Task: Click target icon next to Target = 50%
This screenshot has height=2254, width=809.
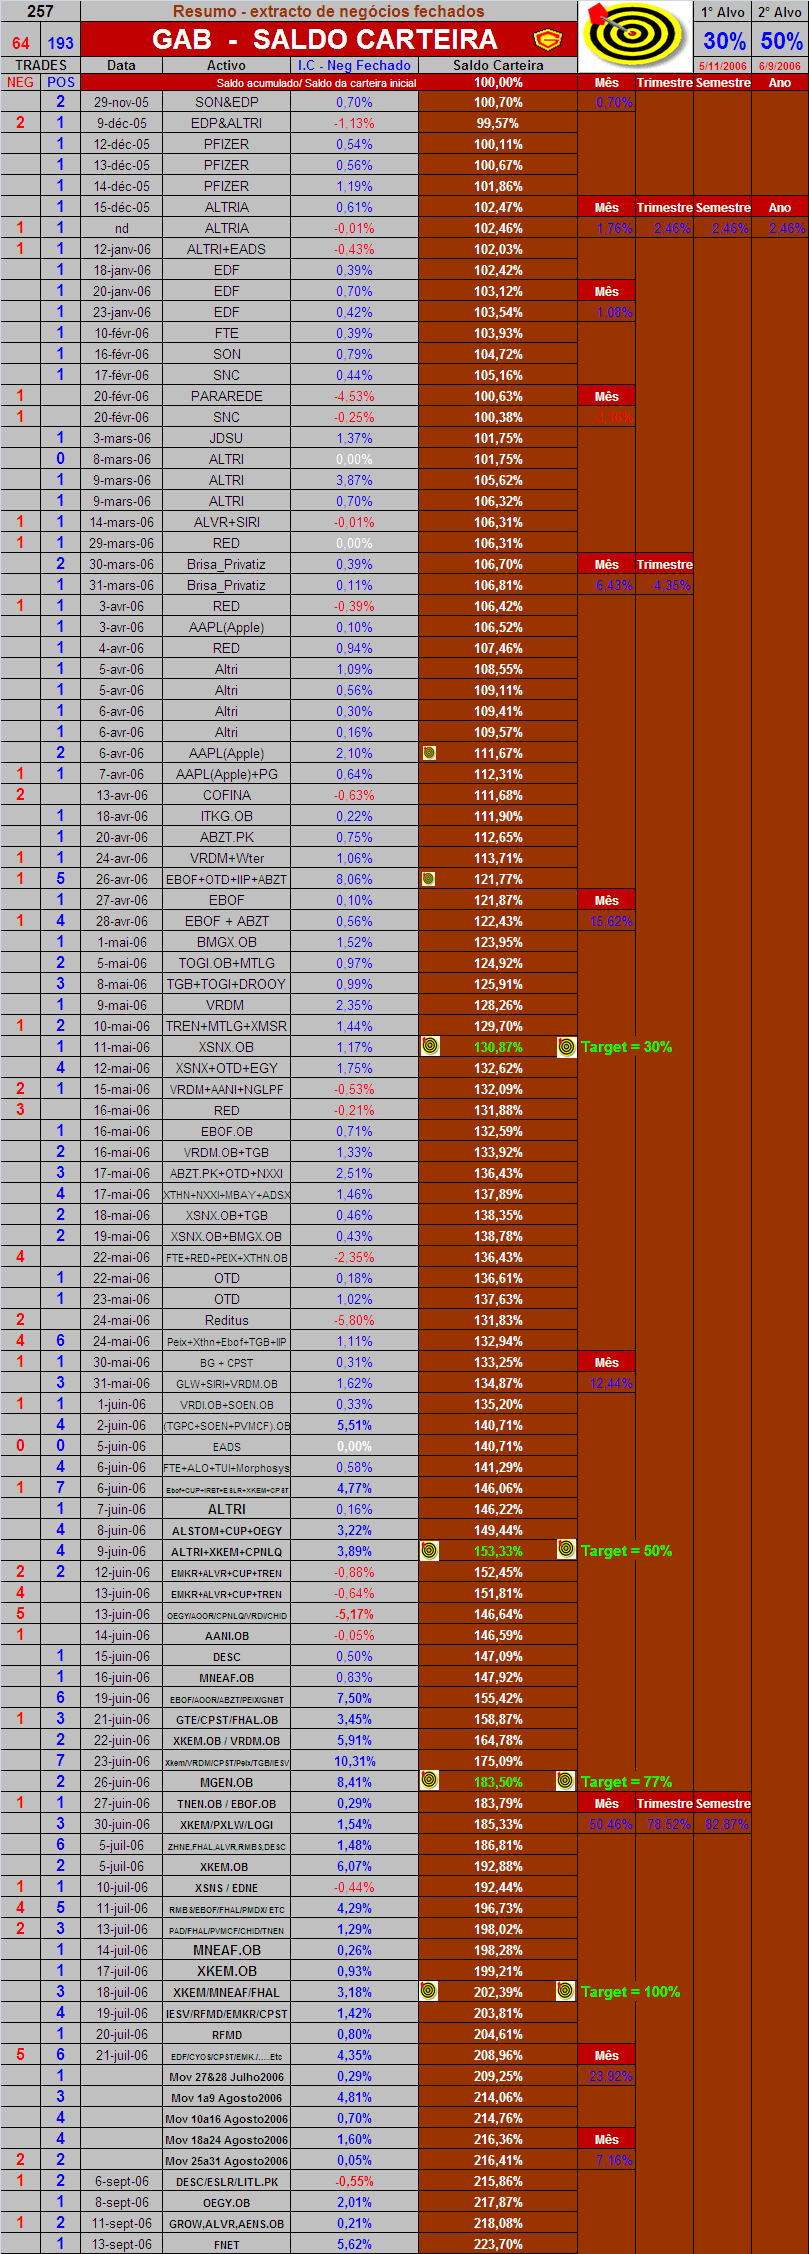Action: (x=566, y=1550)
